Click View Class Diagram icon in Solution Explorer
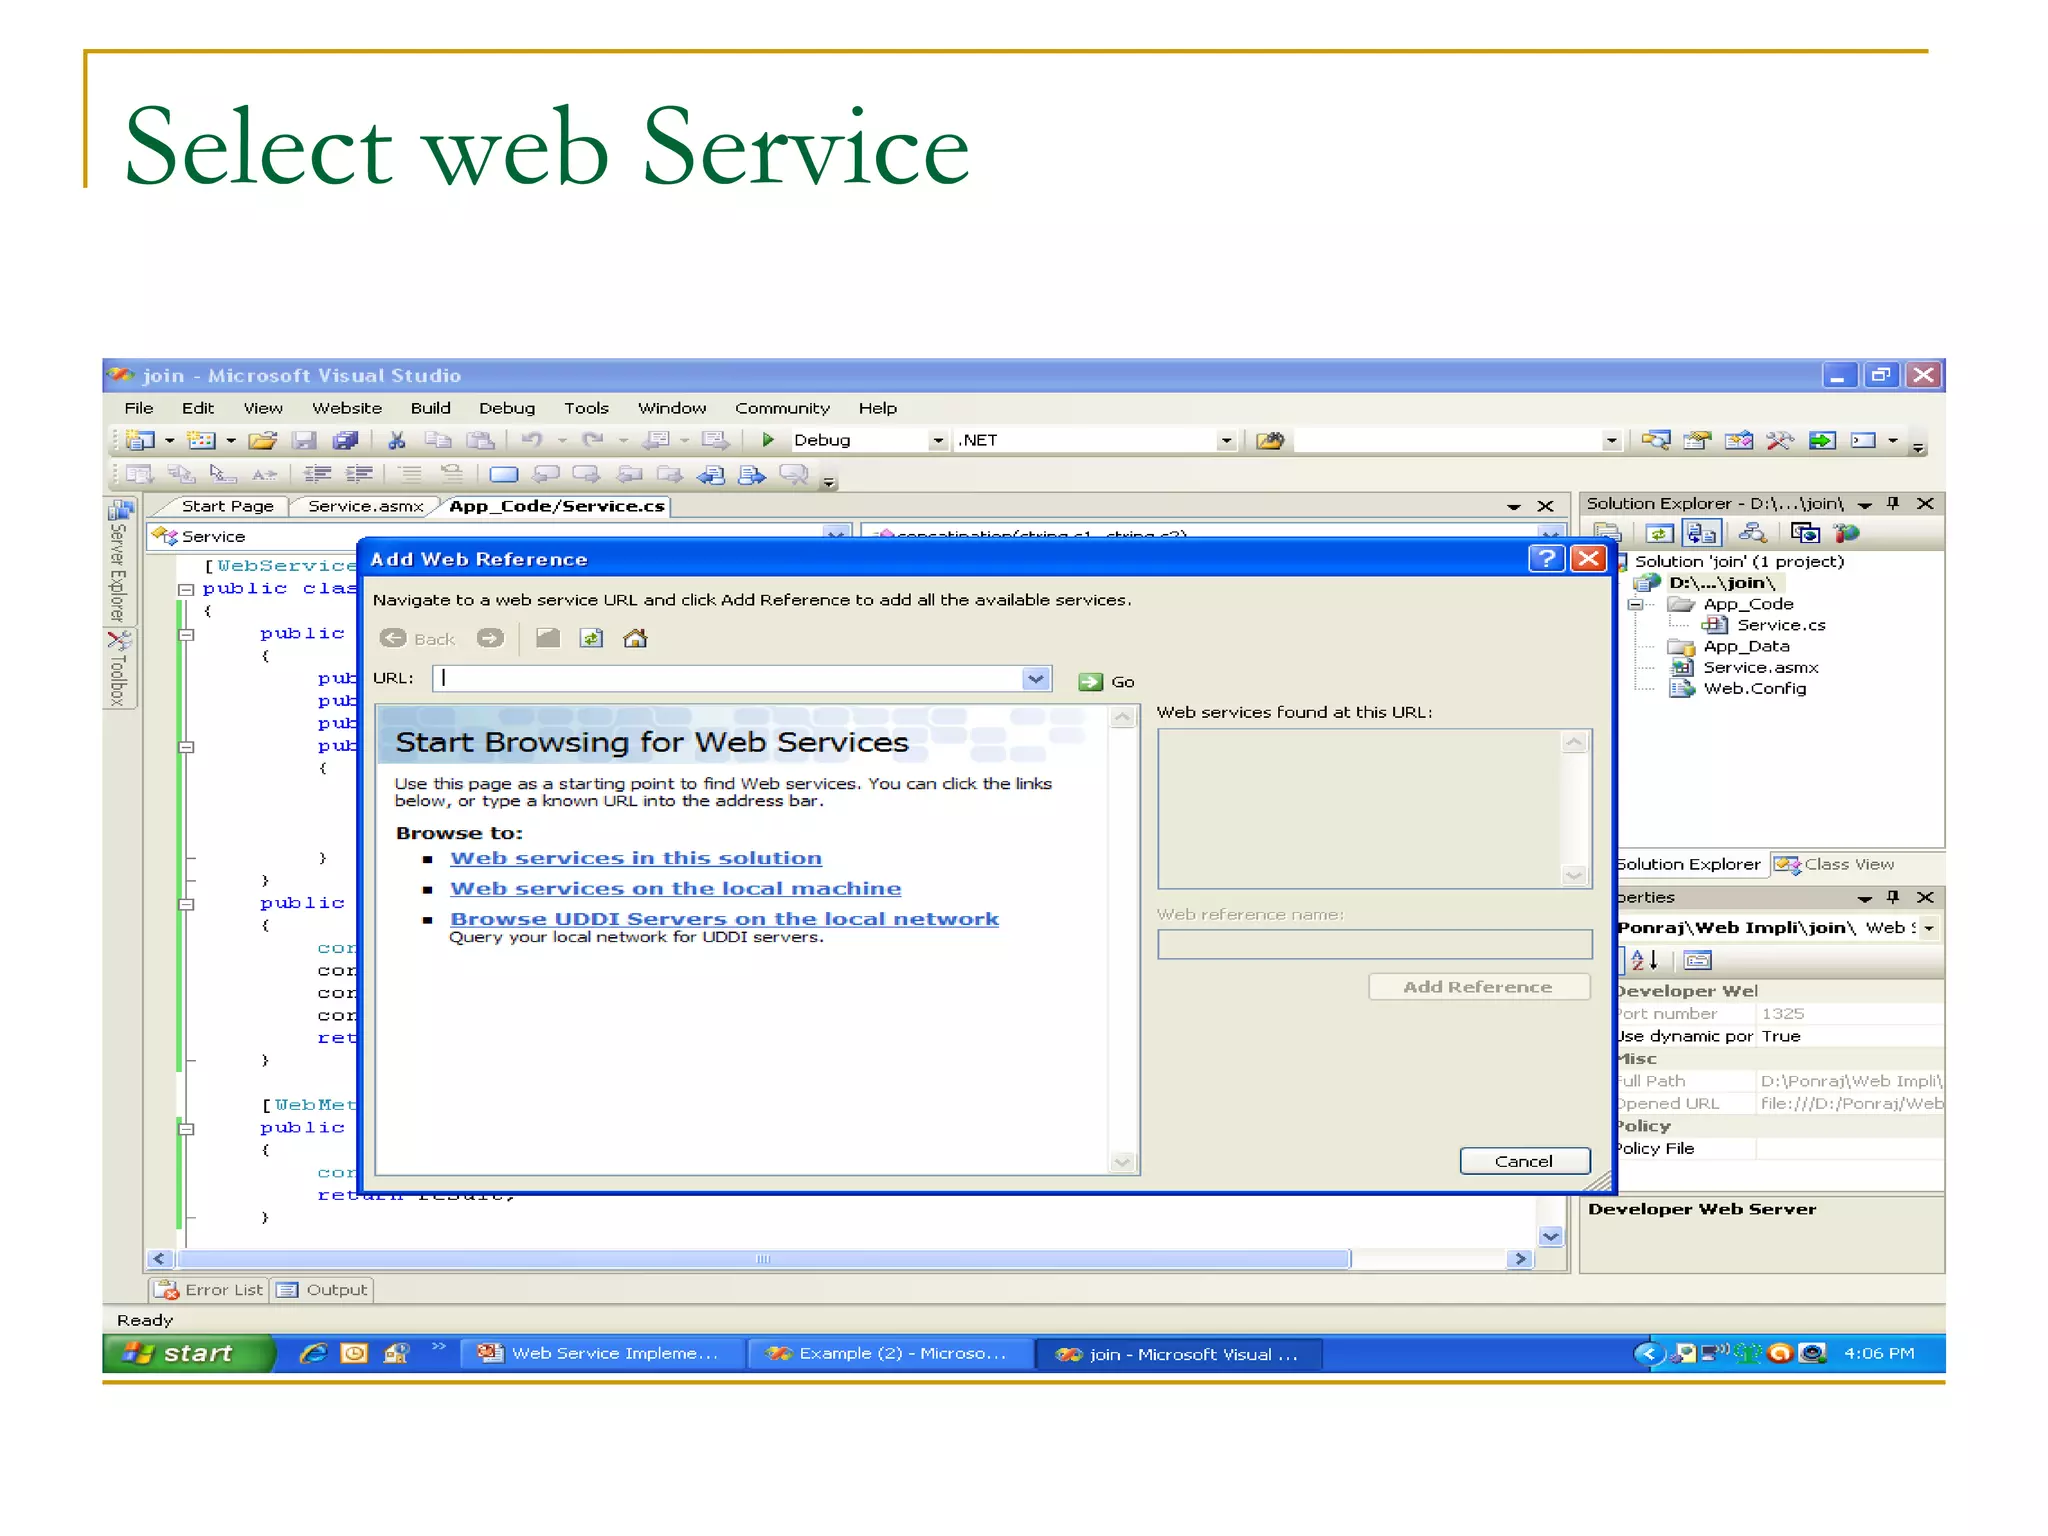This screenshot has height=1536, width=2048. click(1752, 533)
